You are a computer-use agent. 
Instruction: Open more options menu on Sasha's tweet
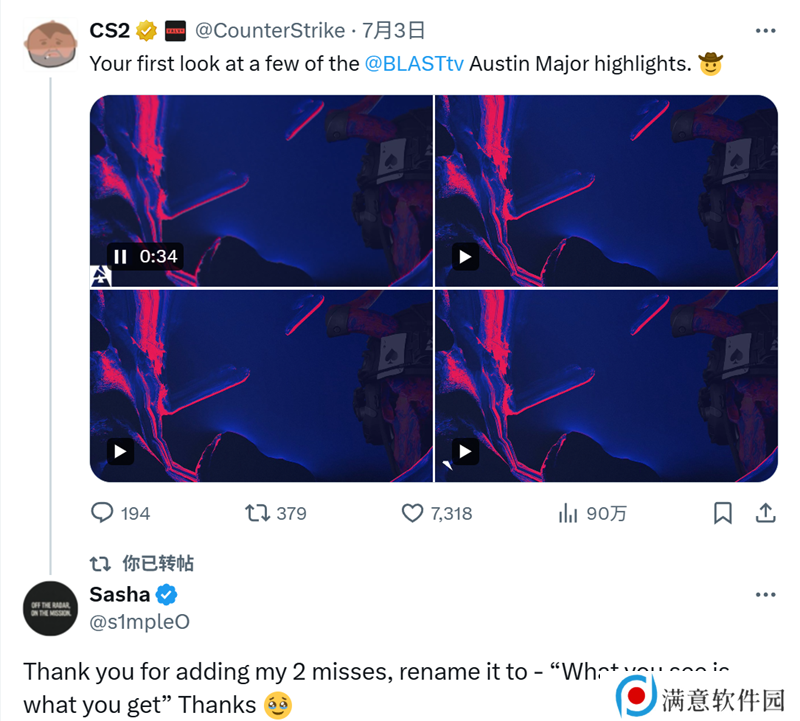(x=765, y=594)
